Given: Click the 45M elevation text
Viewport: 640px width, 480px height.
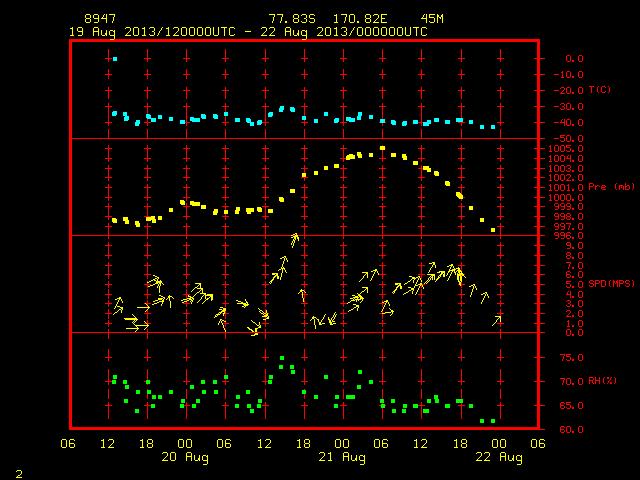Looking at the screenshot, I should pyautogui.click(x=432, y=19).
